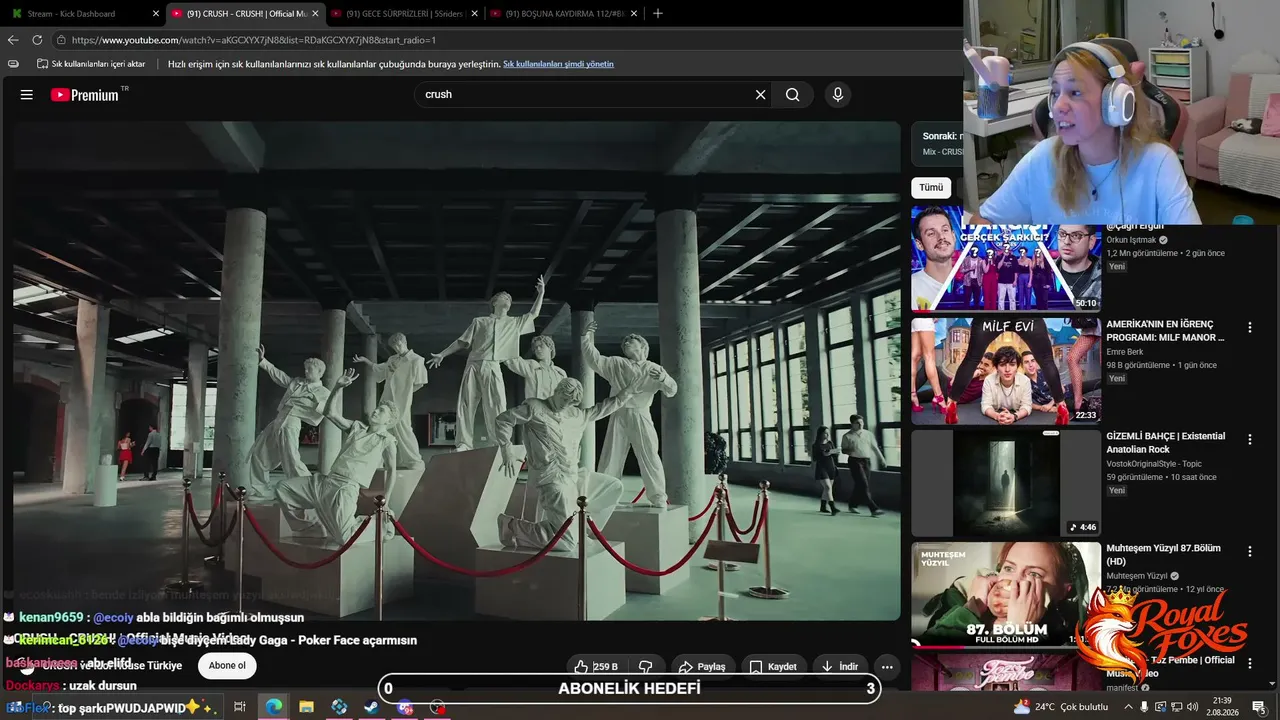Image resolution: width=1280 pixels, height=720 pixels.
Task: Close the CRUSH - CRUSH! tab
Action: tap(315, 14)
